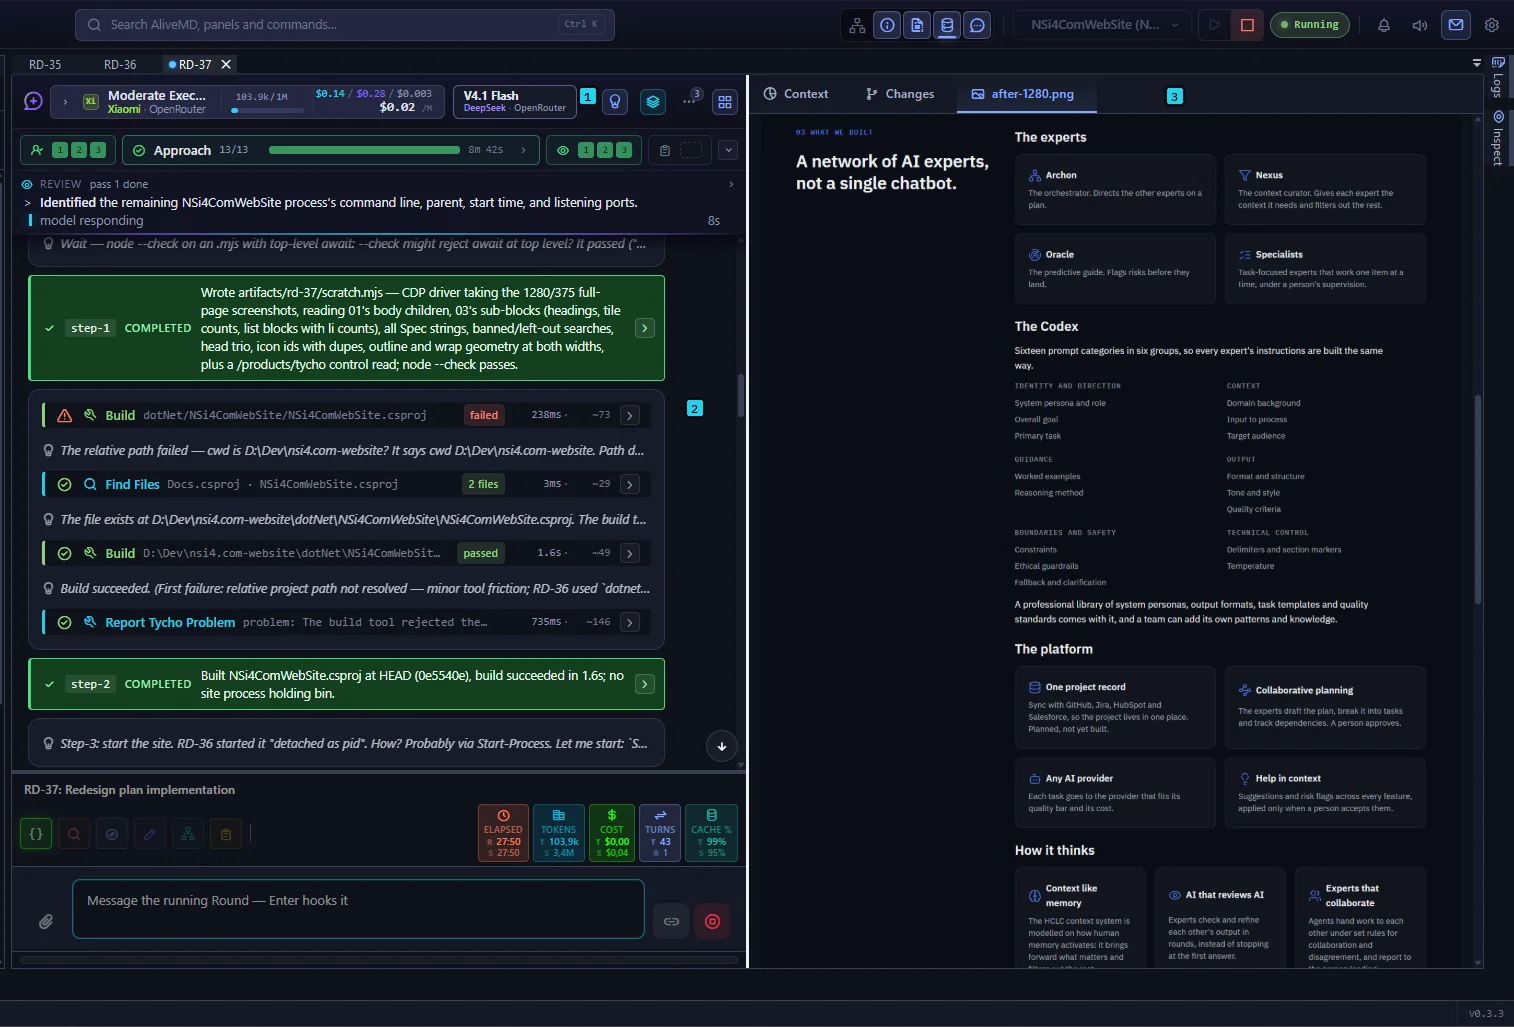Select the green hierarchy mode icon
Viewport: 1514px width, 1027px height.
point(188,833)
